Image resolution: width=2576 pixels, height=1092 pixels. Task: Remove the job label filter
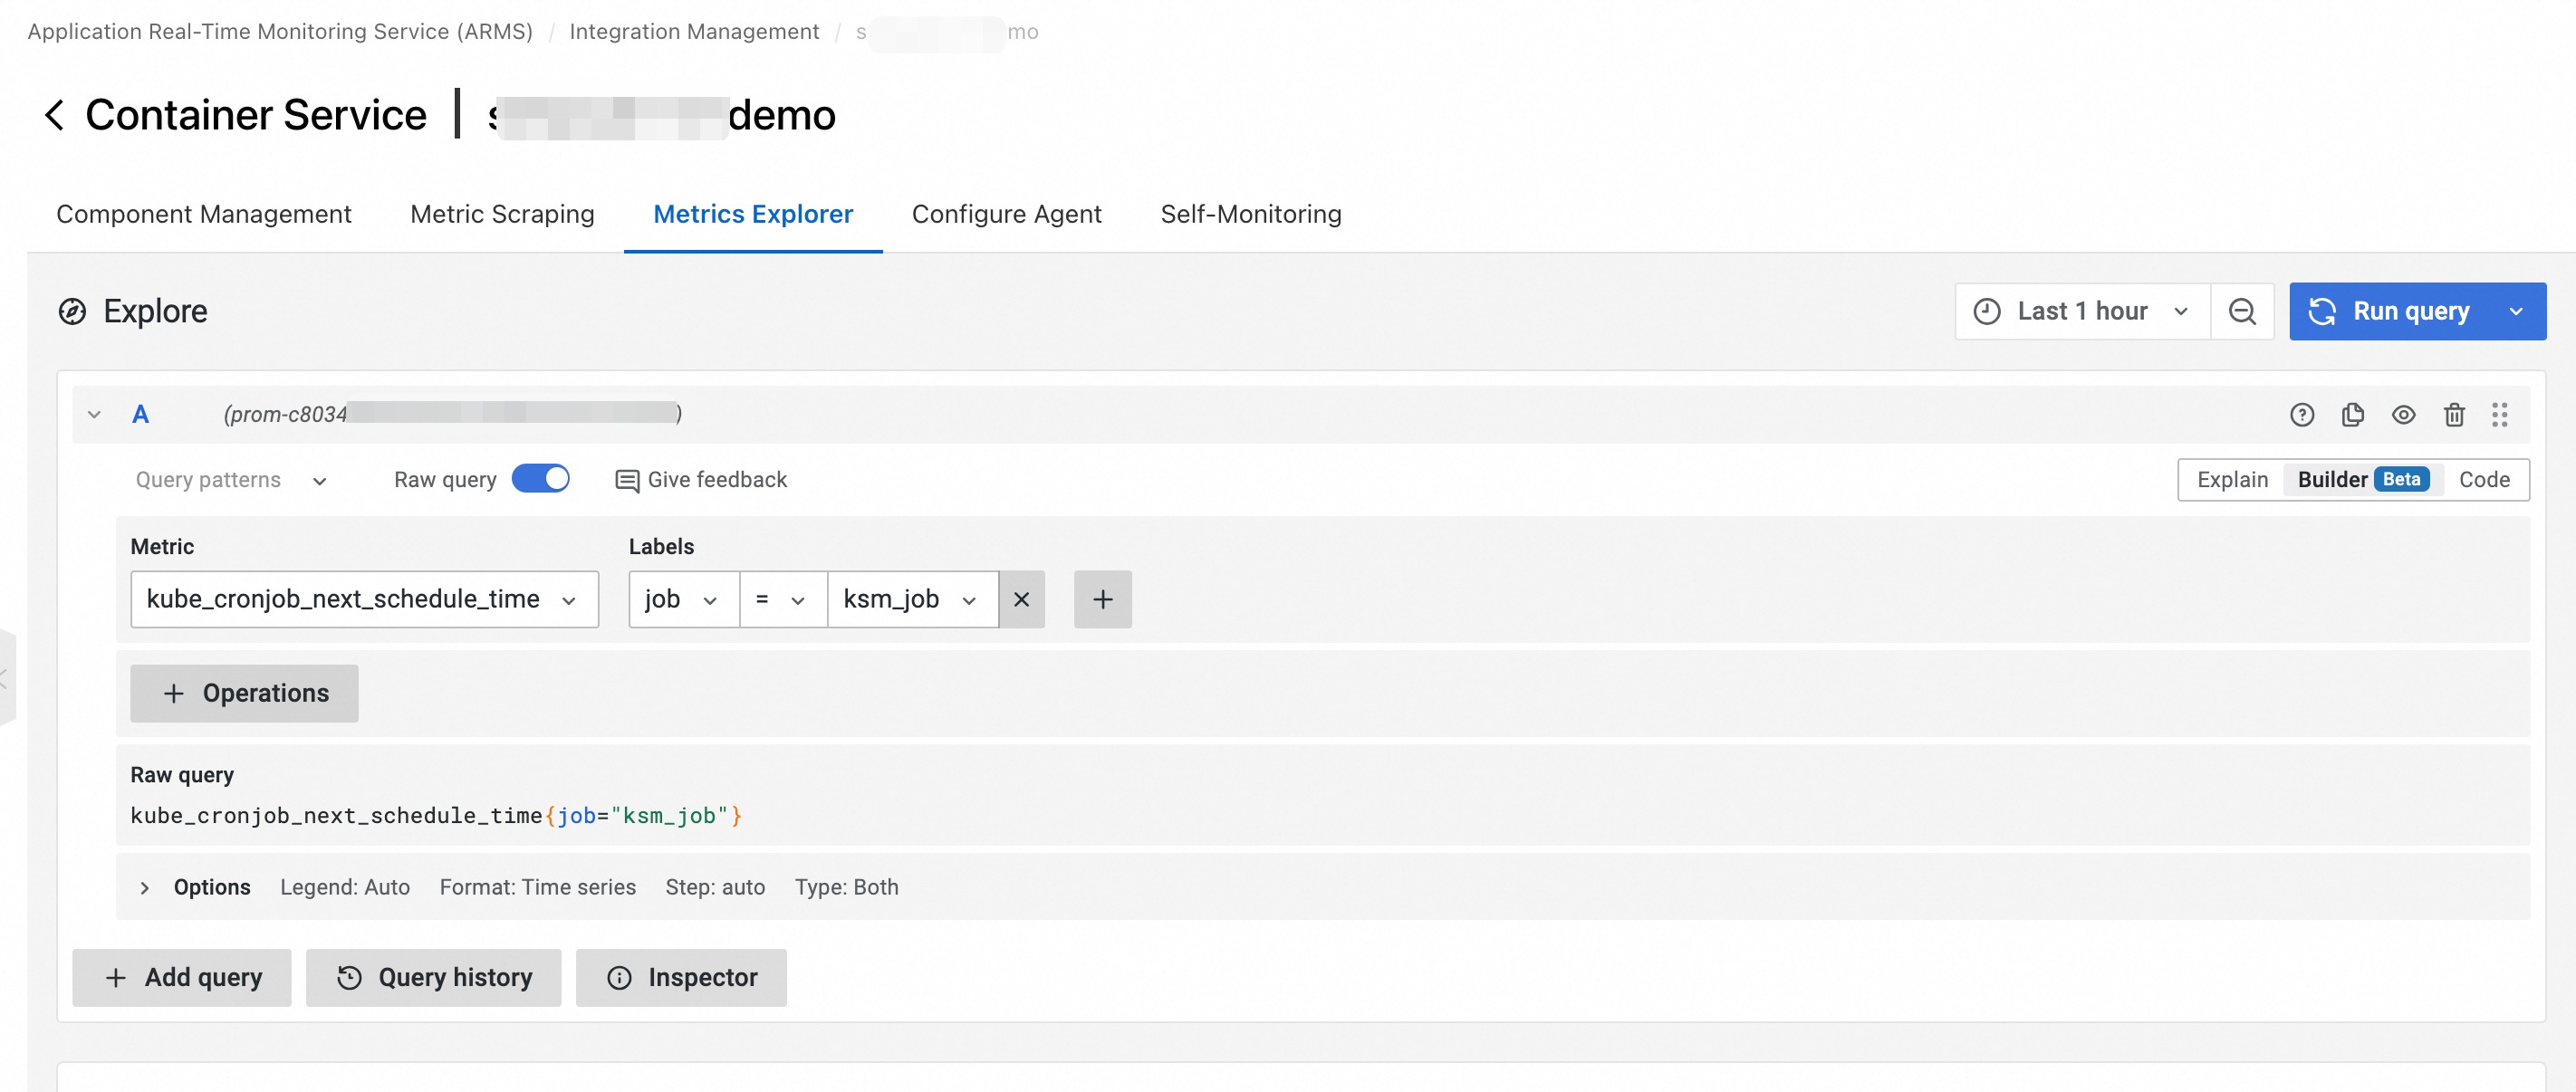[x=1021, y=600]
